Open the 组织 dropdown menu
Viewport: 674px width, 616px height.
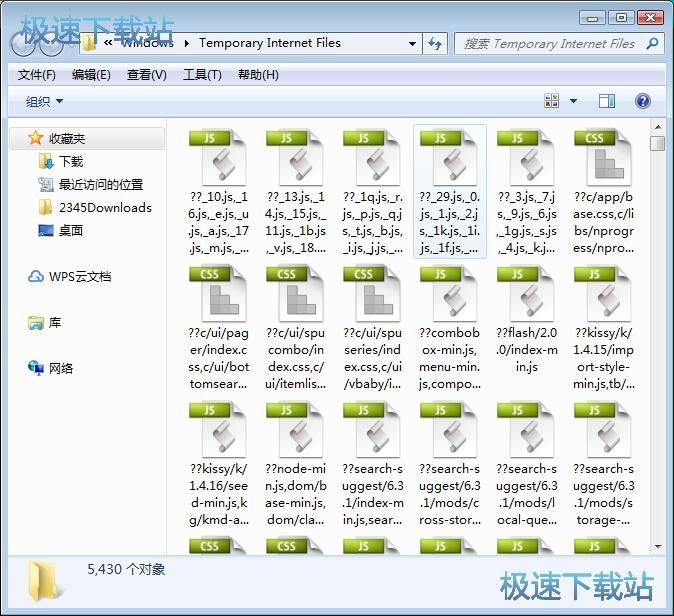point(44,101)
